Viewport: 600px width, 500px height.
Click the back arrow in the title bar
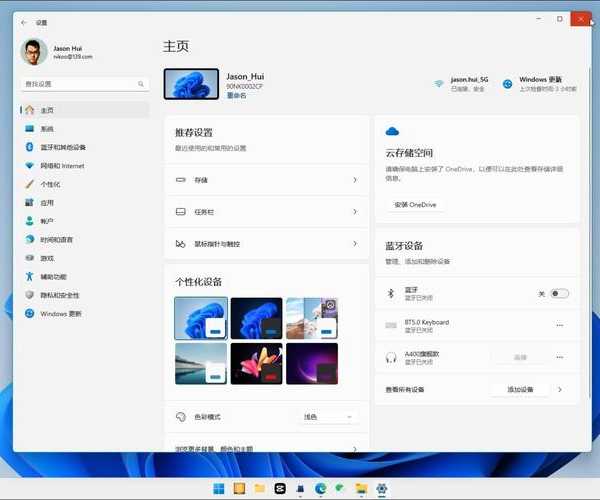[x=24, y=21]
